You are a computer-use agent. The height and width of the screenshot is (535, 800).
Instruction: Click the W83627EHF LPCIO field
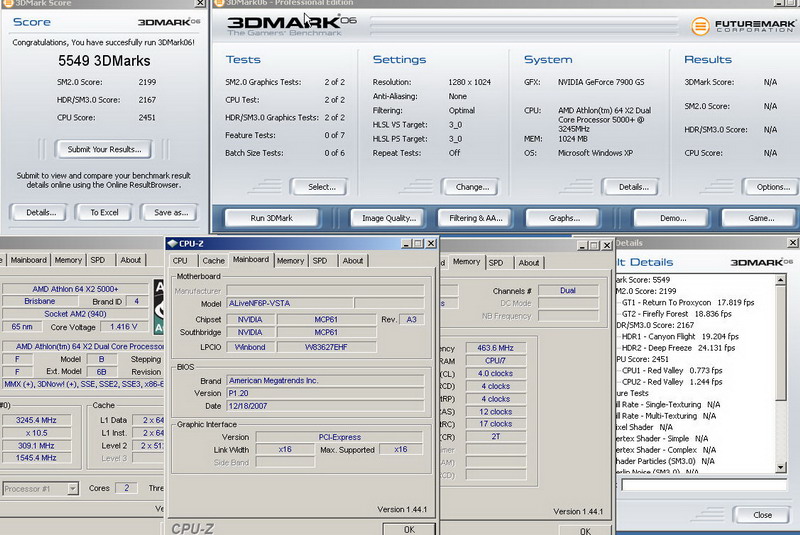(326, 347)
